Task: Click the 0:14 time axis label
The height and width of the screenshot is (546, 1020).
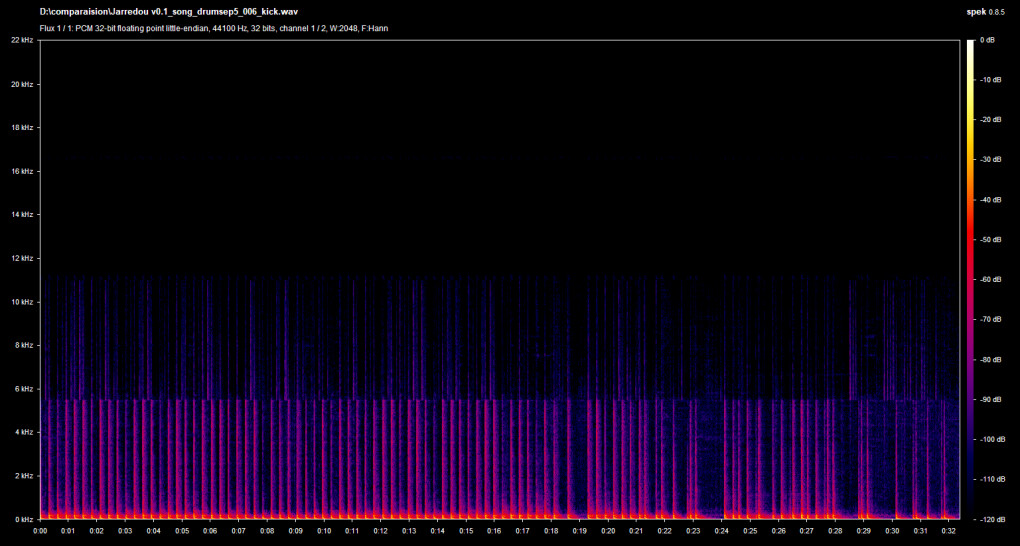Action: point(437,531)
